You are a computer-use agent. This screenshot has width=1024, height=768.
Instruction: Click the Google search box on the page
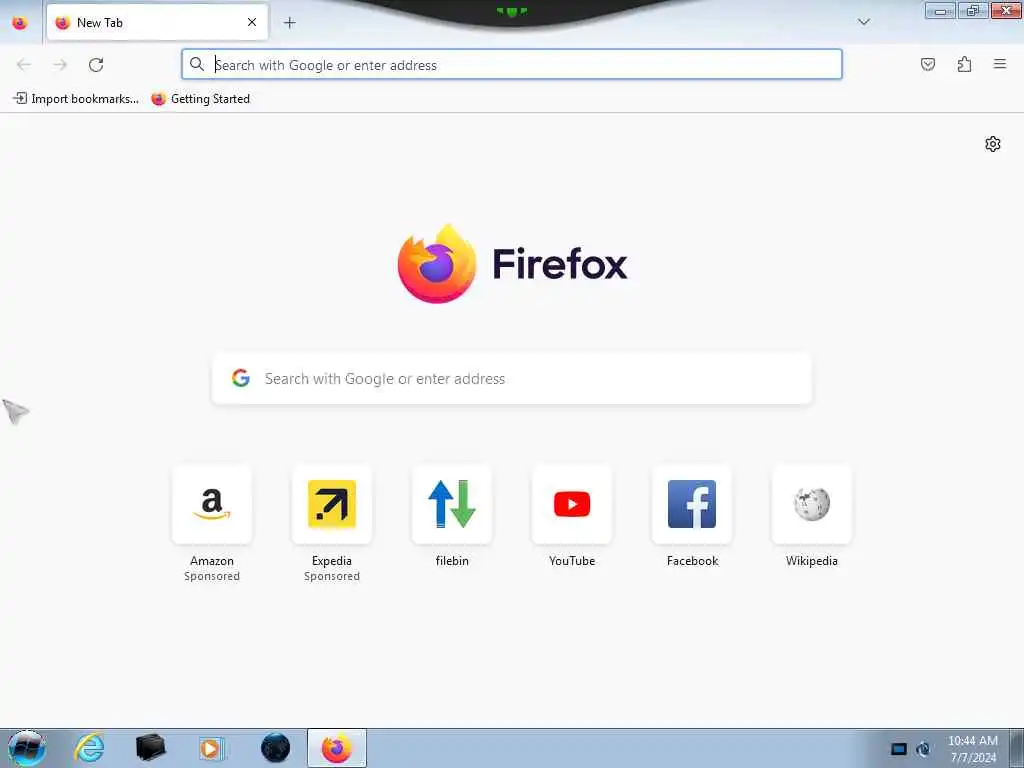(x=512, y=379)
